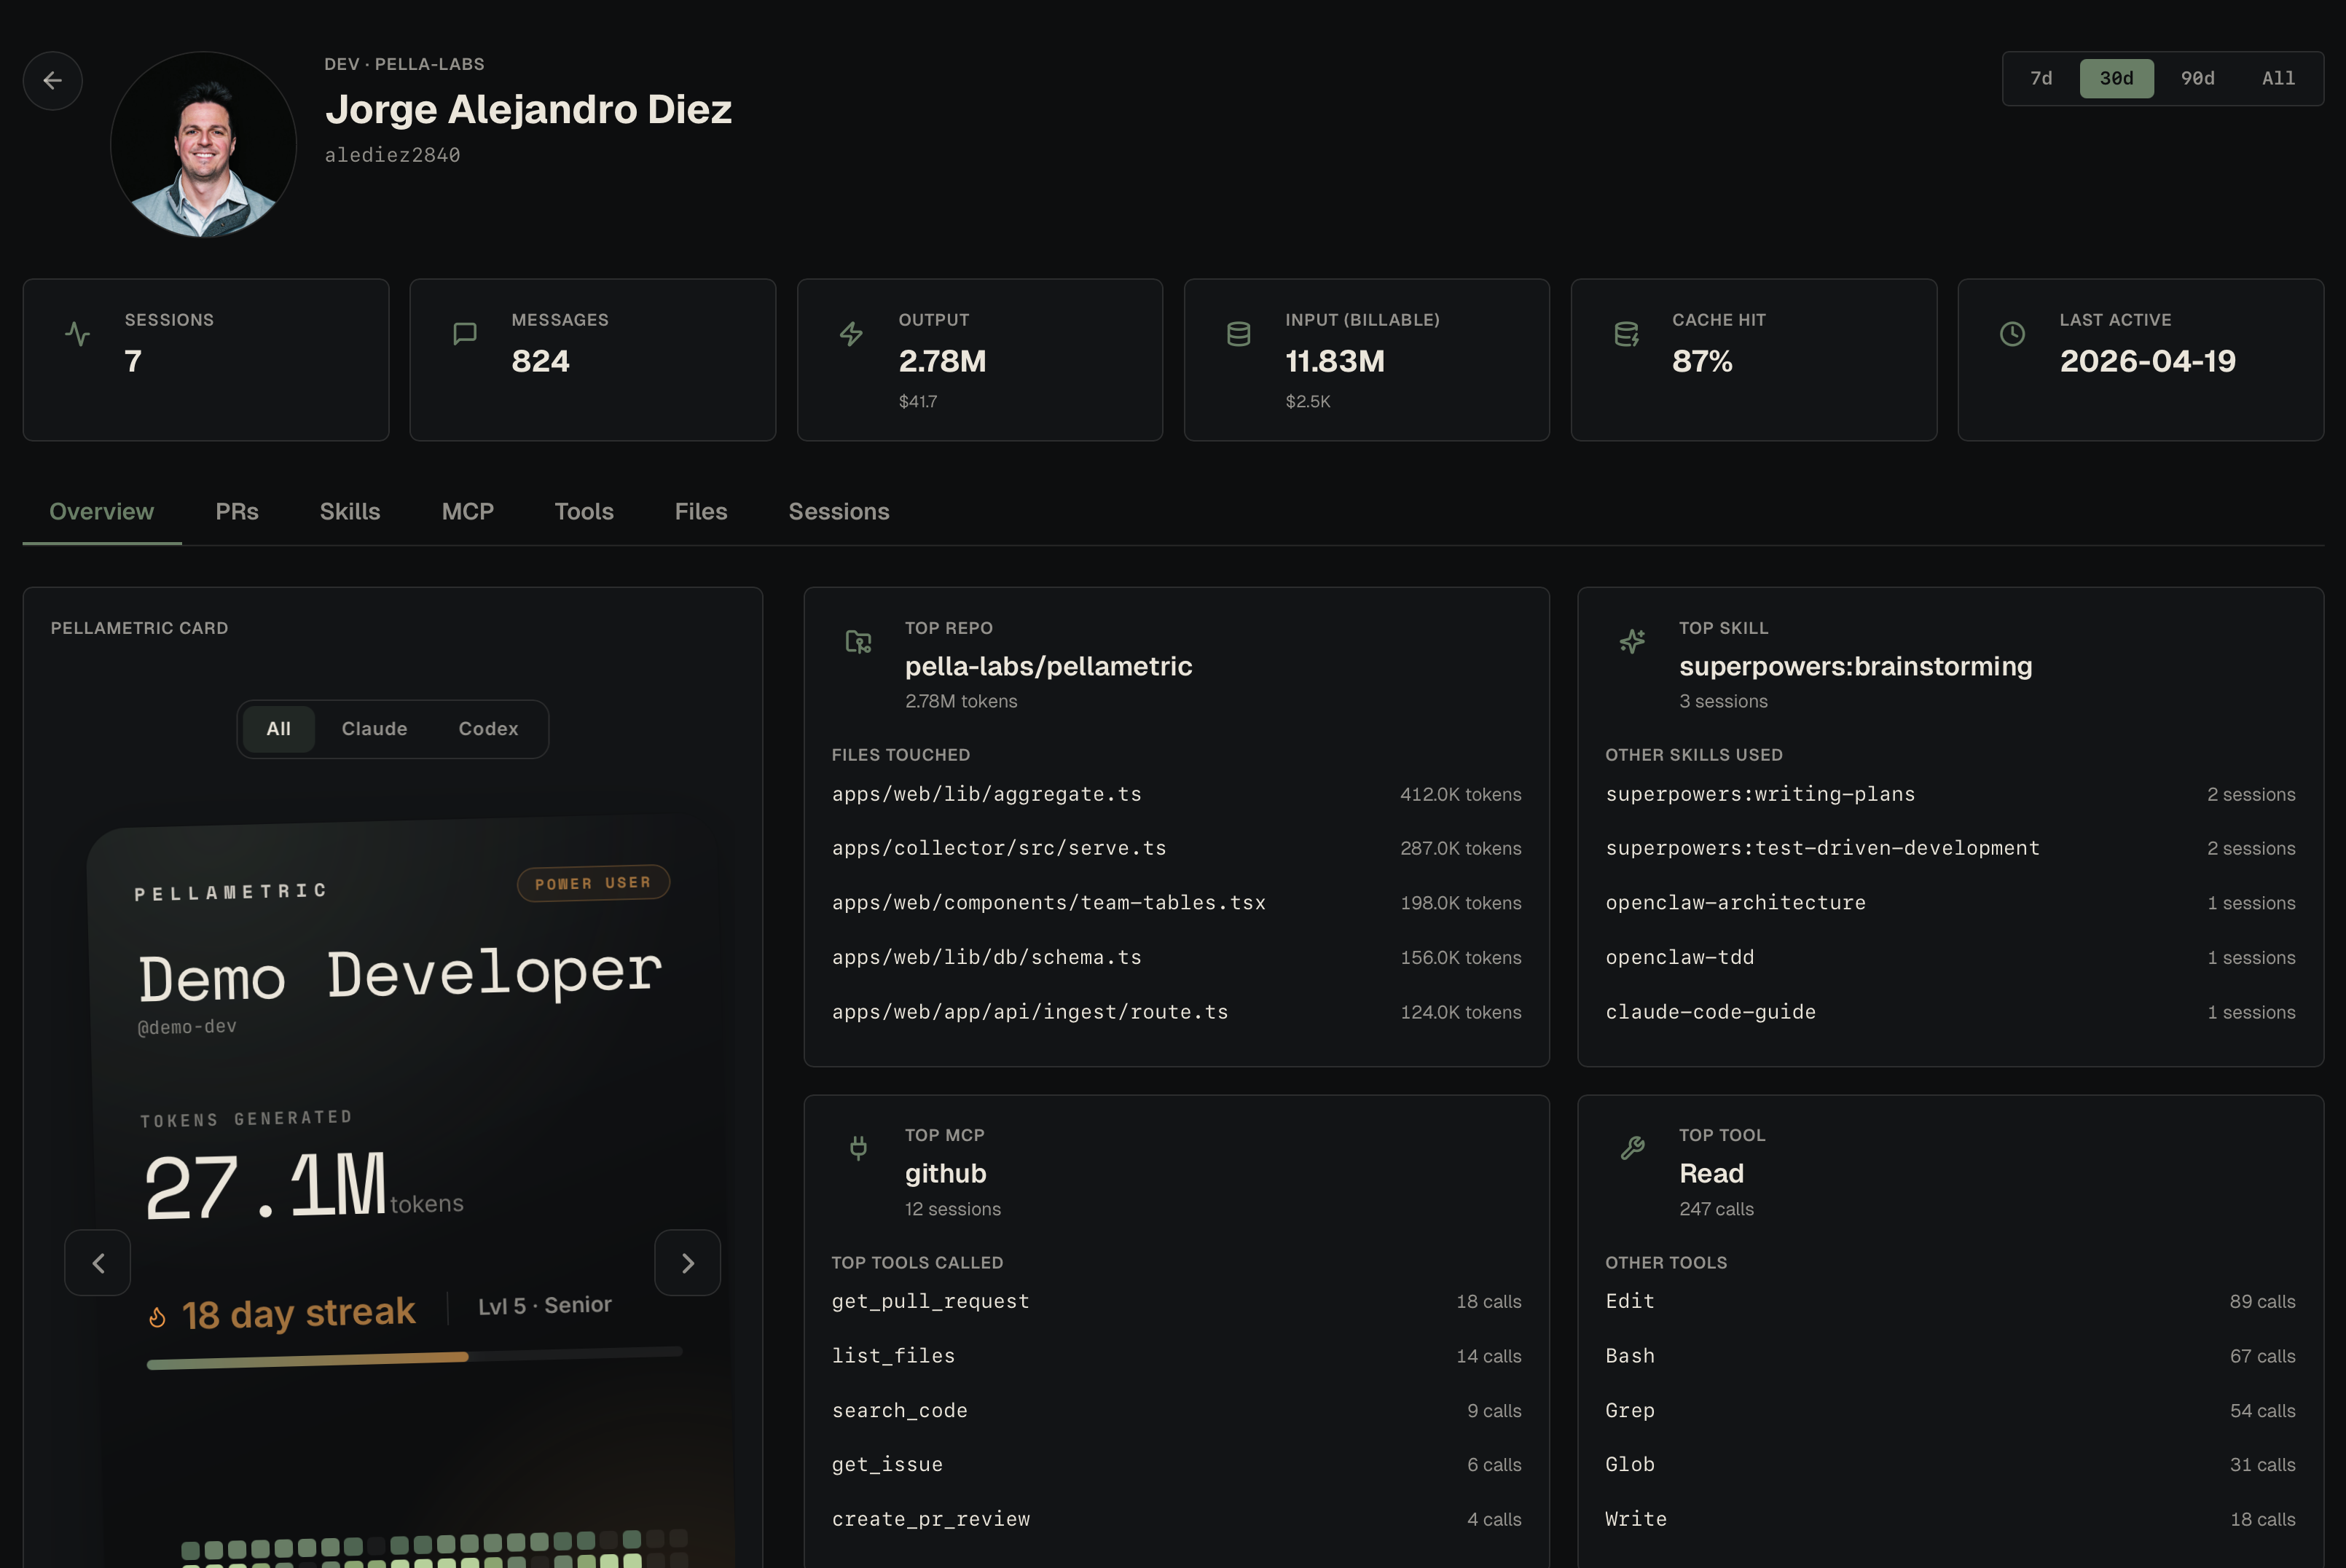Select apps/web/components/team-tables.tsx row
2346x1568 pixels.
point(1176,903)
